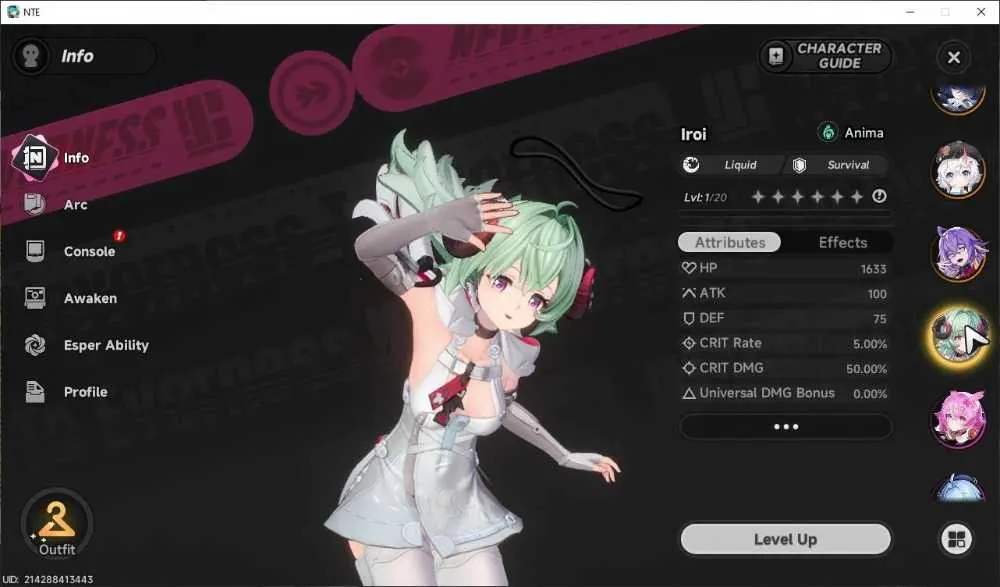
Task: Expand more attributes with the three dots
Action: pyautogui.click(x=786, y=426)
